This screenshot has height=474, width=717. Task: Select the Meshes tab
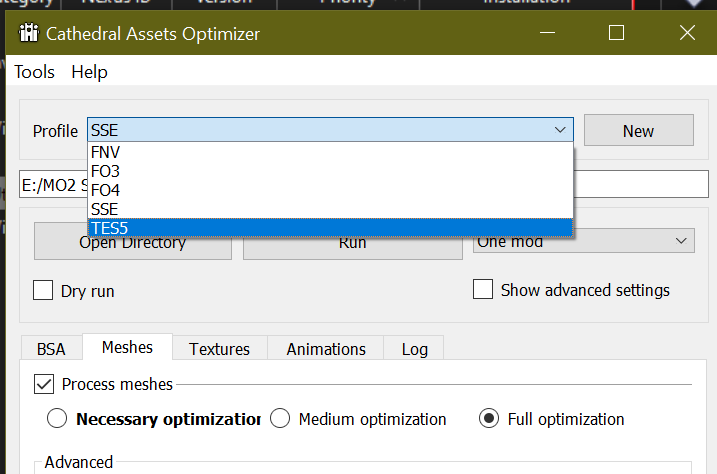tap(127, 347)
